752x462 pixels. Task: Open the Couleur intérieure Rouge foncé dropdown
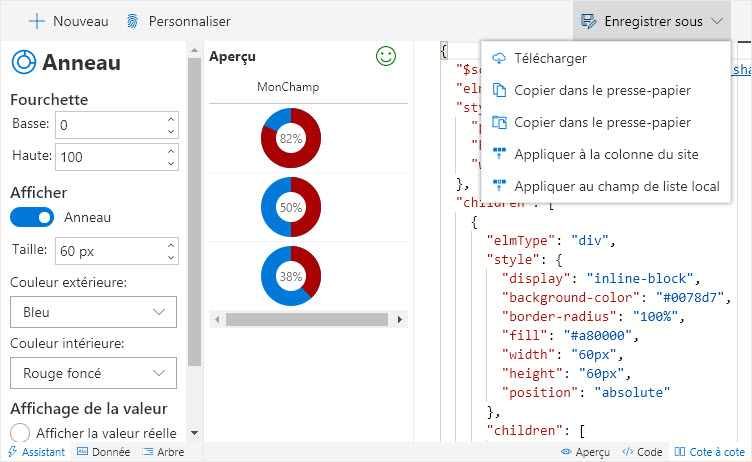coord(93,373)
